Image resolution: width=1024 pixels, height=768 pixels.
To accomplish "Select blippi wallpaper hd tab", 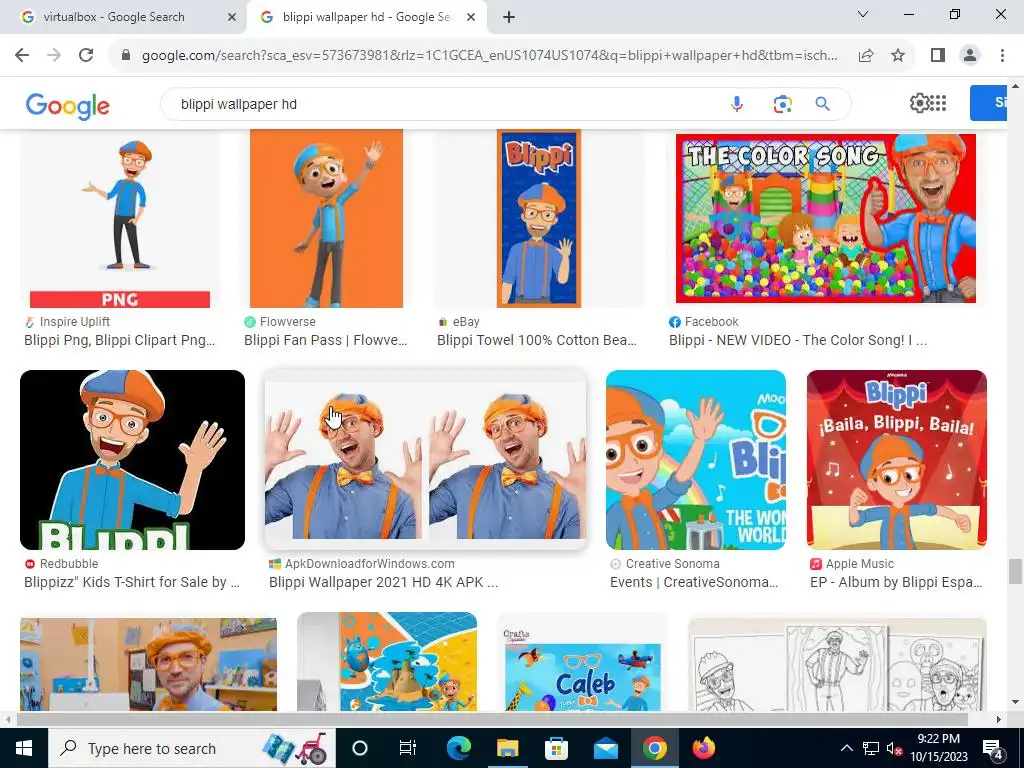I will (366, 17).
